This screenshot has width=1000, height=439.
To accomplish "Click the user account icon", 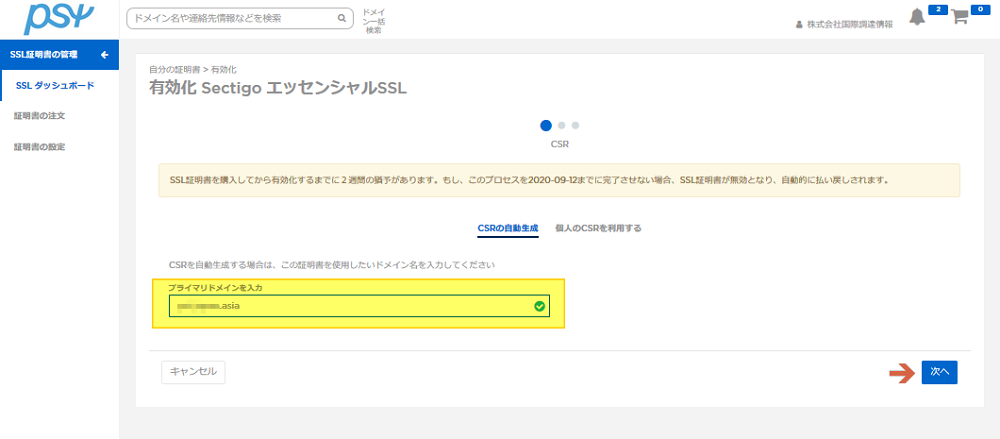I will pos(799,24).
